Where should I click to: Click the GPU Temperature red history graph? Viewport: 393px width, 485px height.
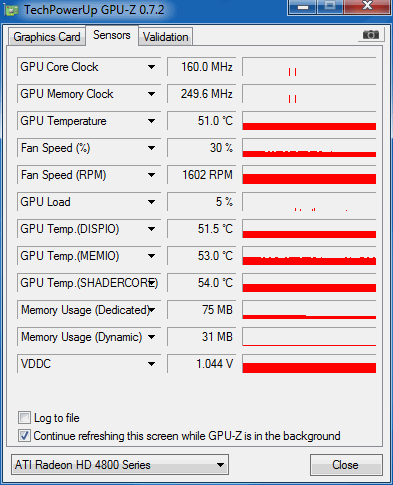(x=309, y=121)
